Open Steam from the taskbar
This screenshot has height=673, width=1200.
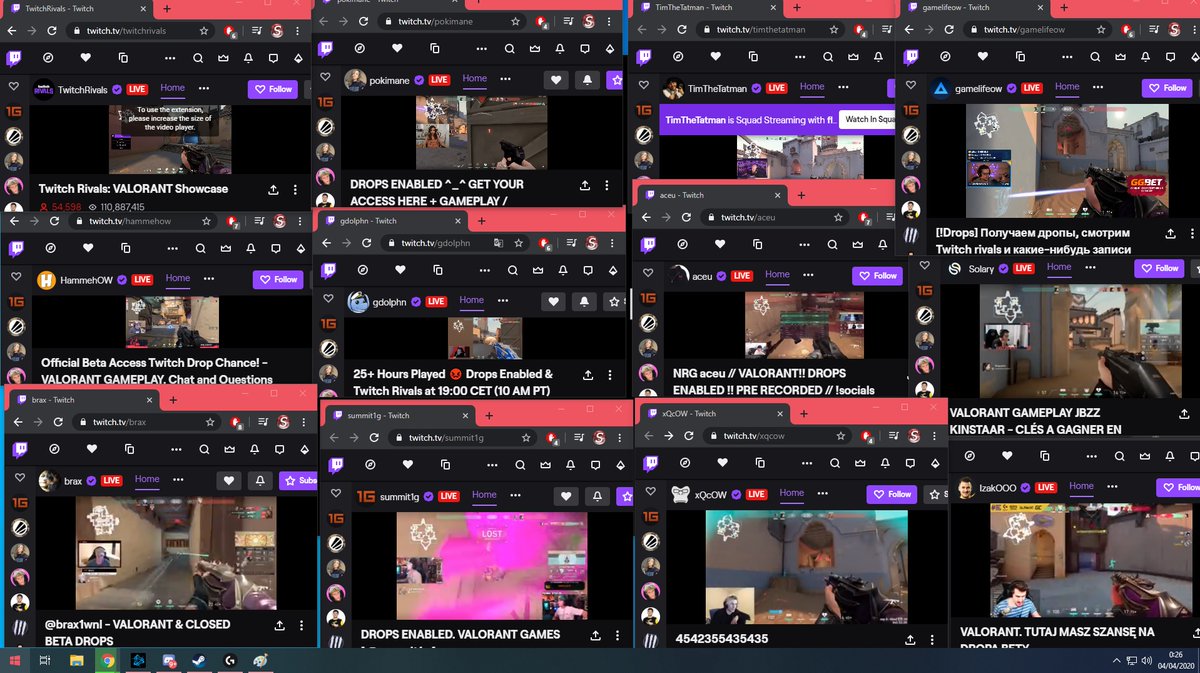[x=200, y=660]
